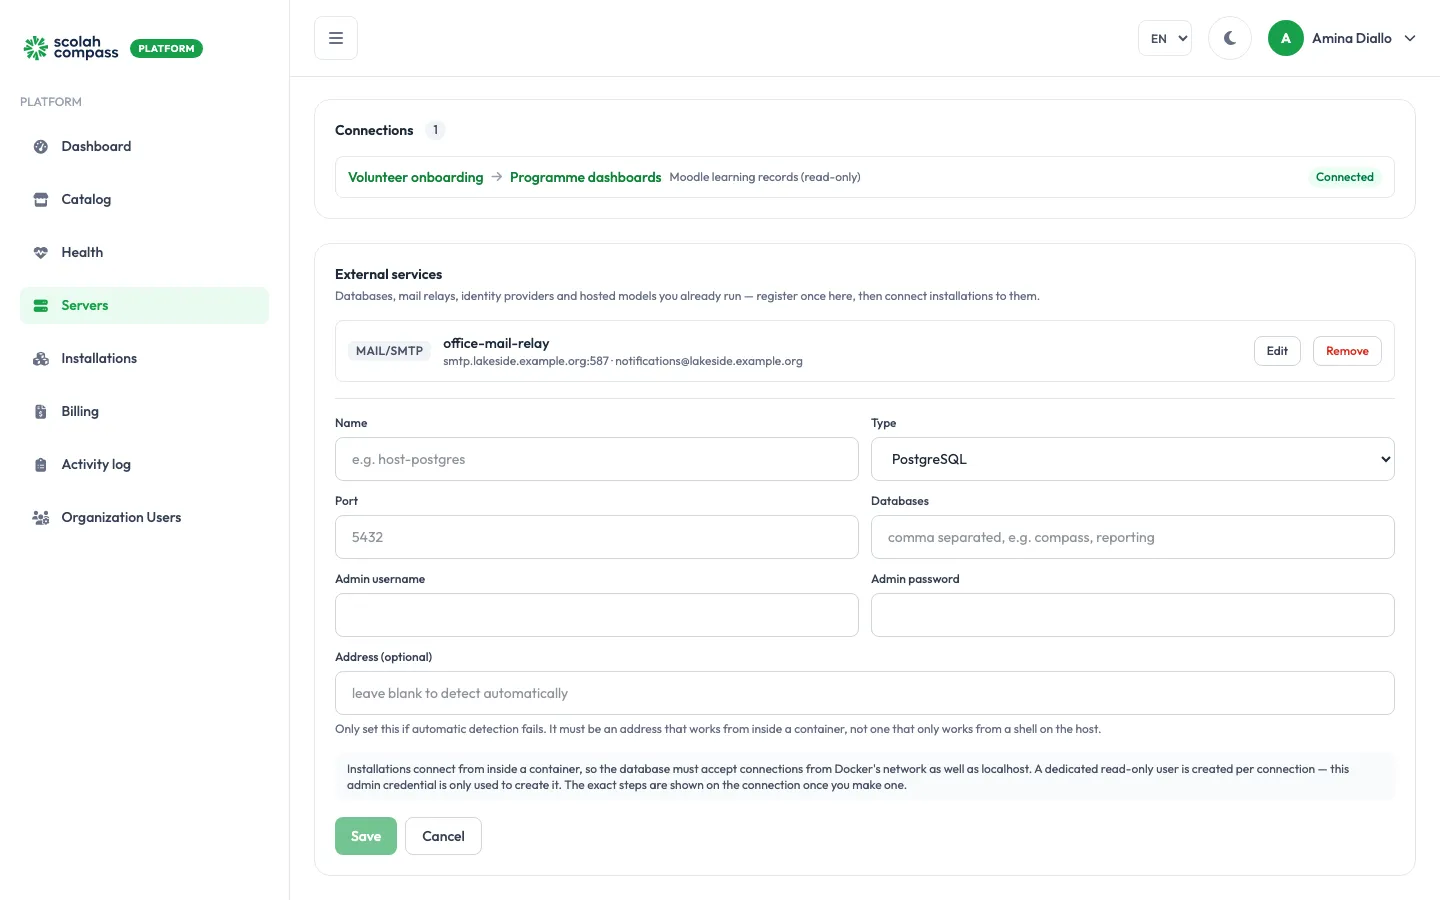Click the Billing invoice icon
The height and width of the screenshot is (900, 1440).
[x=41, y=412]
